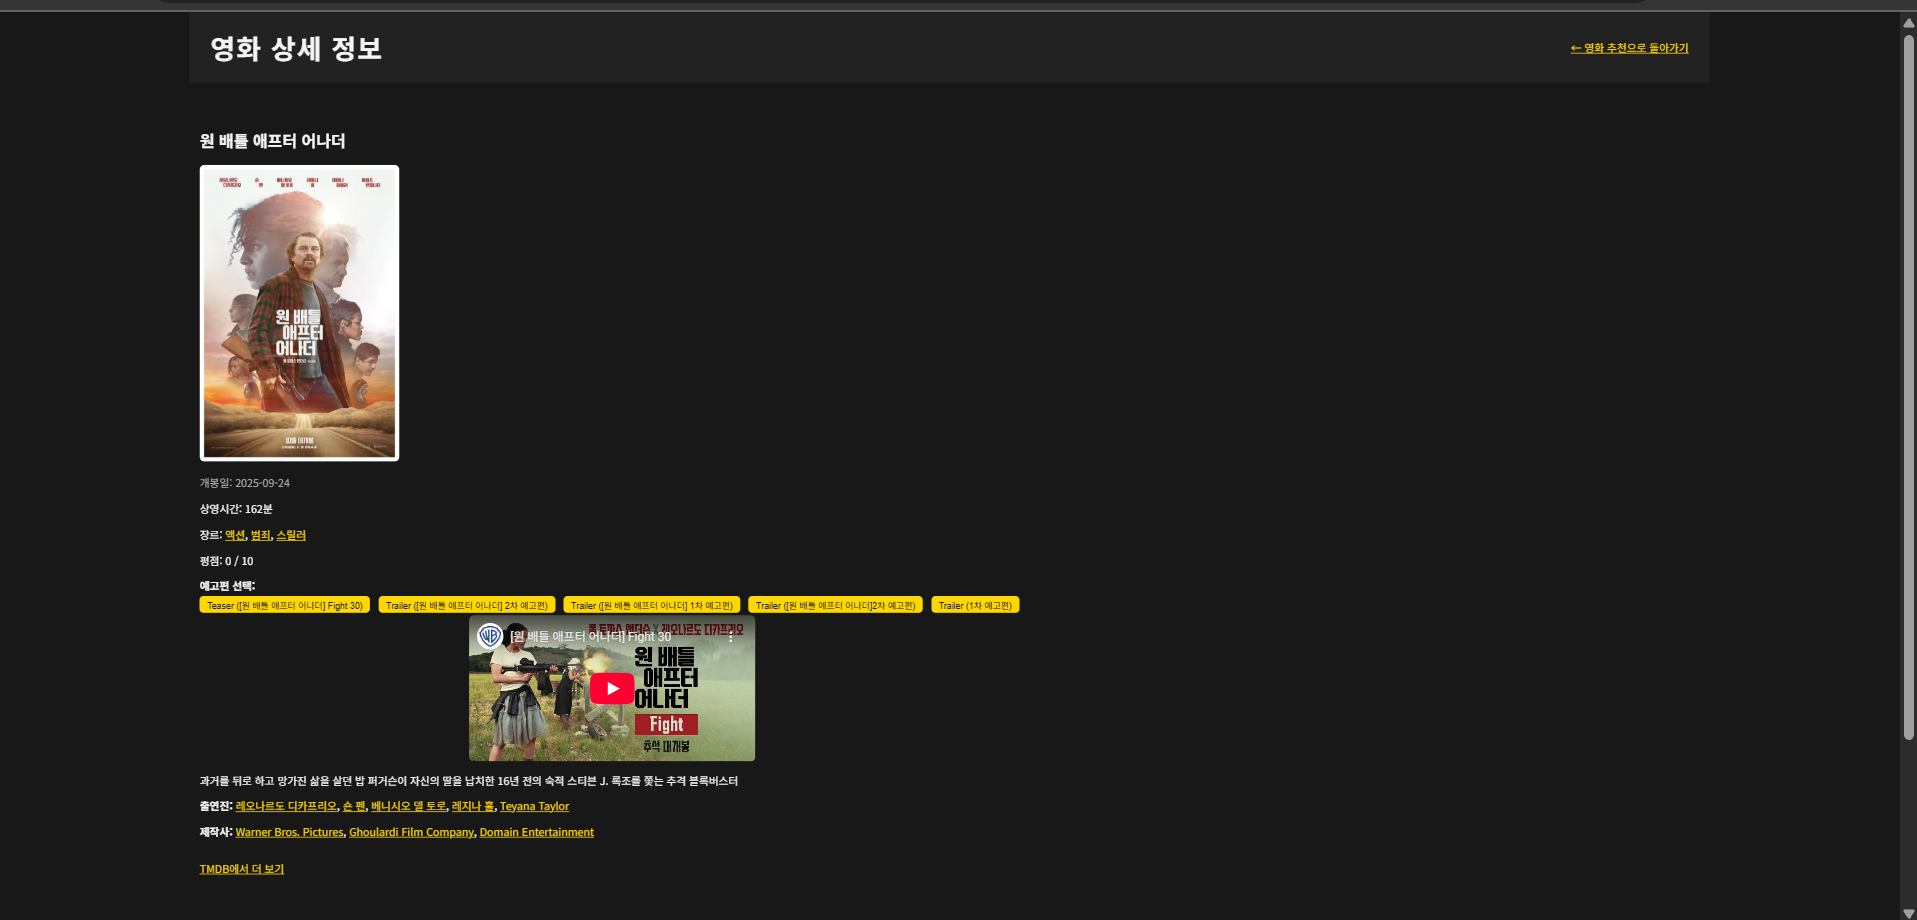Click the rating text '평점: 0 / 10'

pos(226,561)
